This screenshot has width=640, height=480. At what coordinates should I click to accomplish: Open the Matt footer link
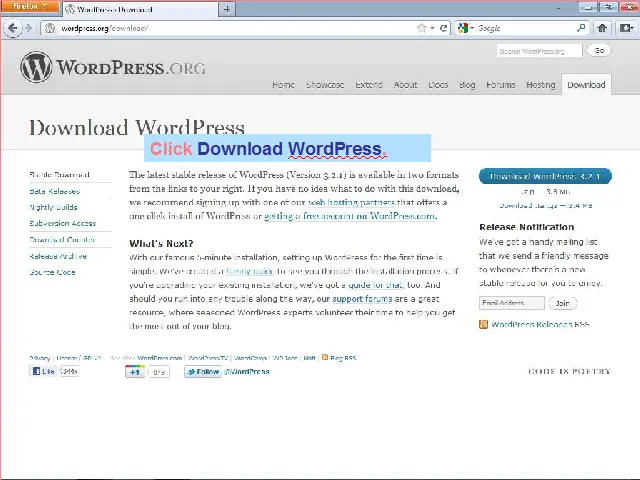click(309, 358)
